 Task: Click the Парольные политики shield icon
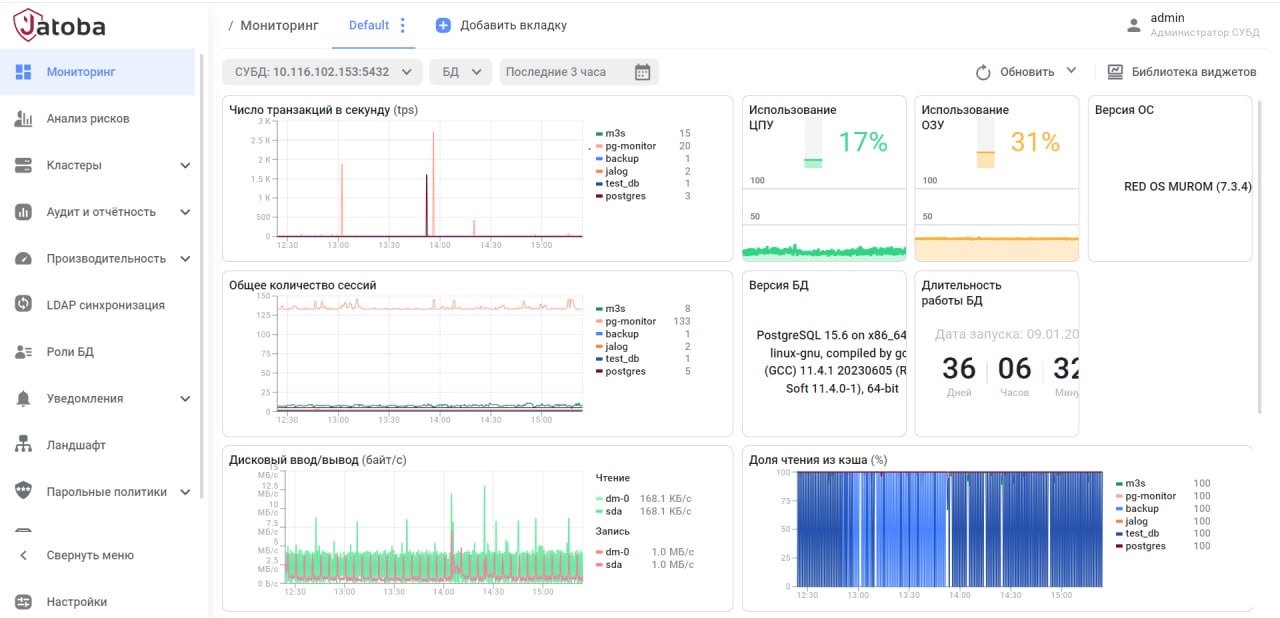pyautogui.click(x=23, y=491)
